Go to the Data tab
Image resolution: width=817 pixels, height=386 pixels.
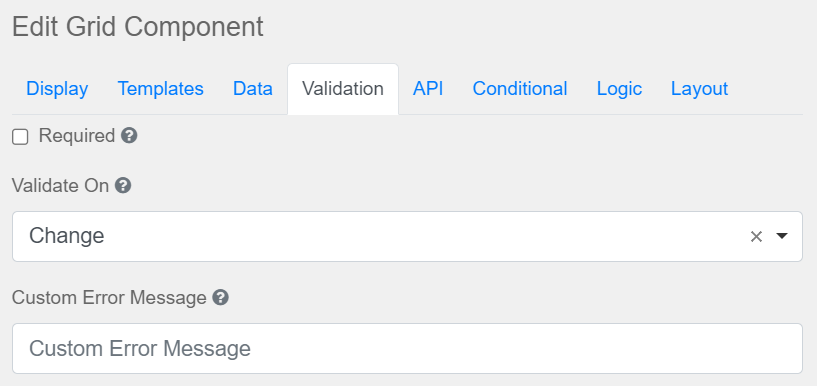(x=253, y=89)
